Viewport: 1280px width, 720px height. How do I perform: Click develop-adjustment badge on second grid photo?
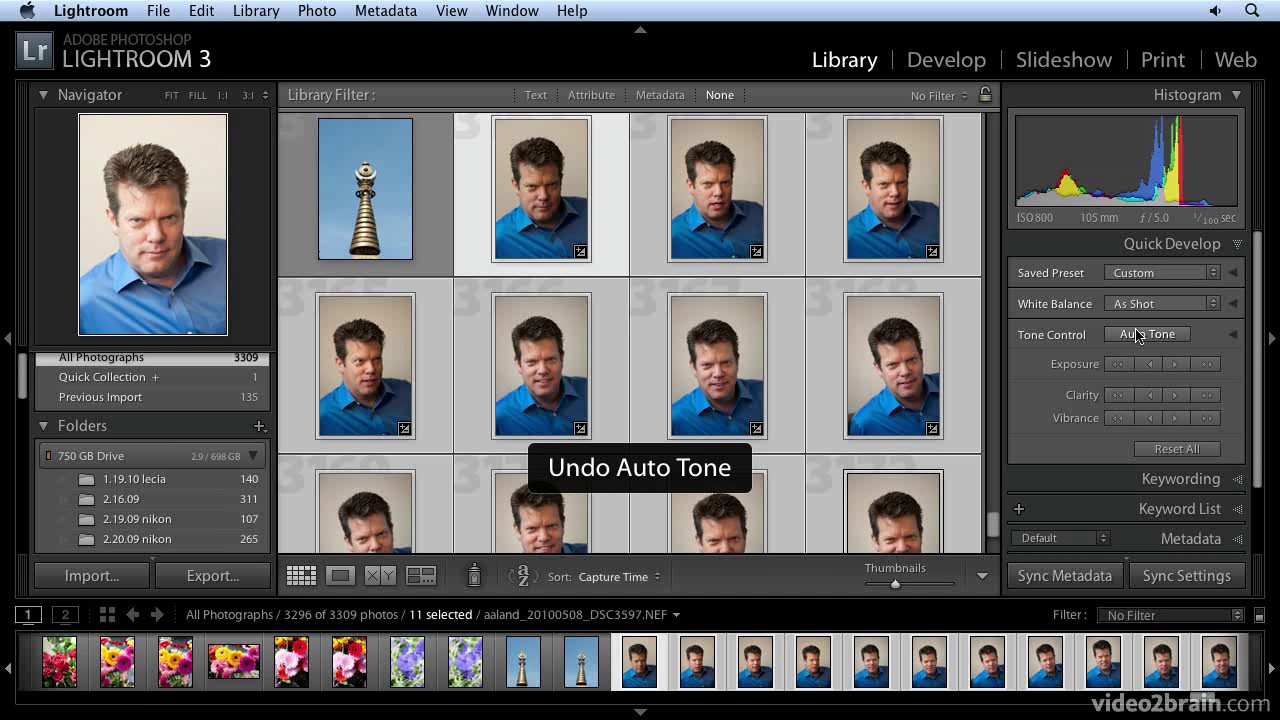point(580,252)
